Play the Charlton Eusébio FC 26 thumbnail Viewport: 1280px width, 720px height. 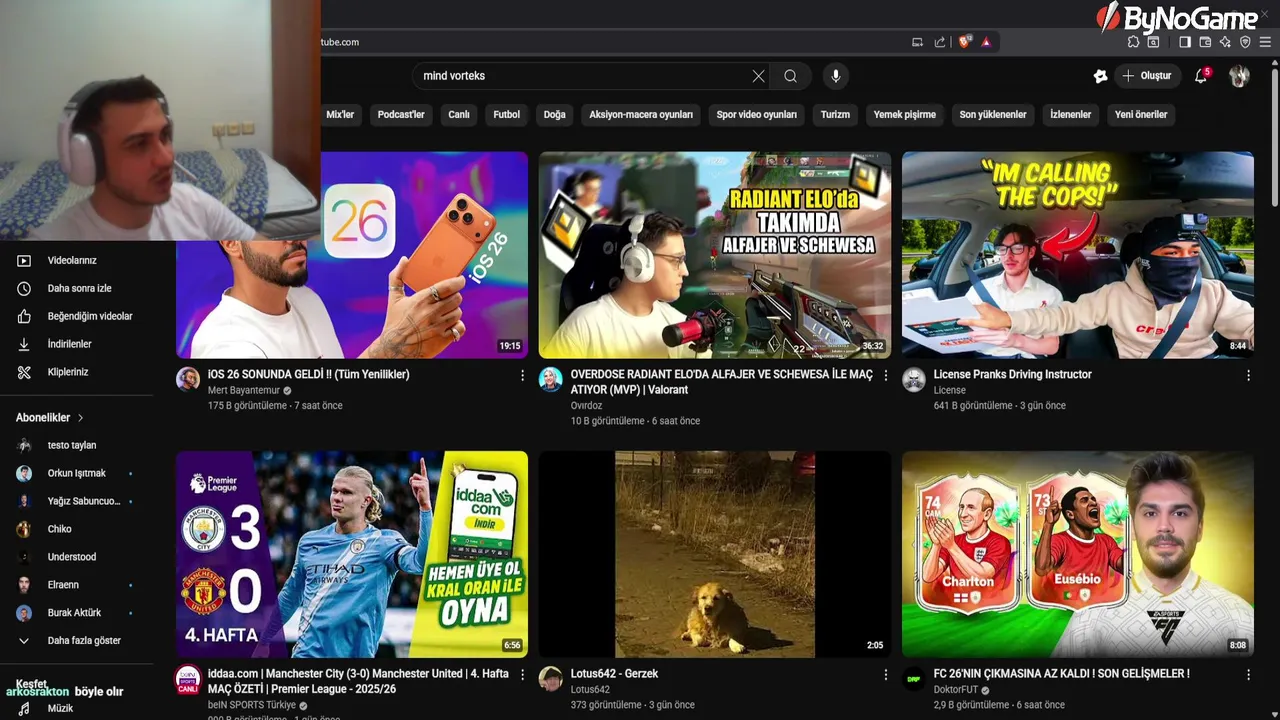(1077, 554)
